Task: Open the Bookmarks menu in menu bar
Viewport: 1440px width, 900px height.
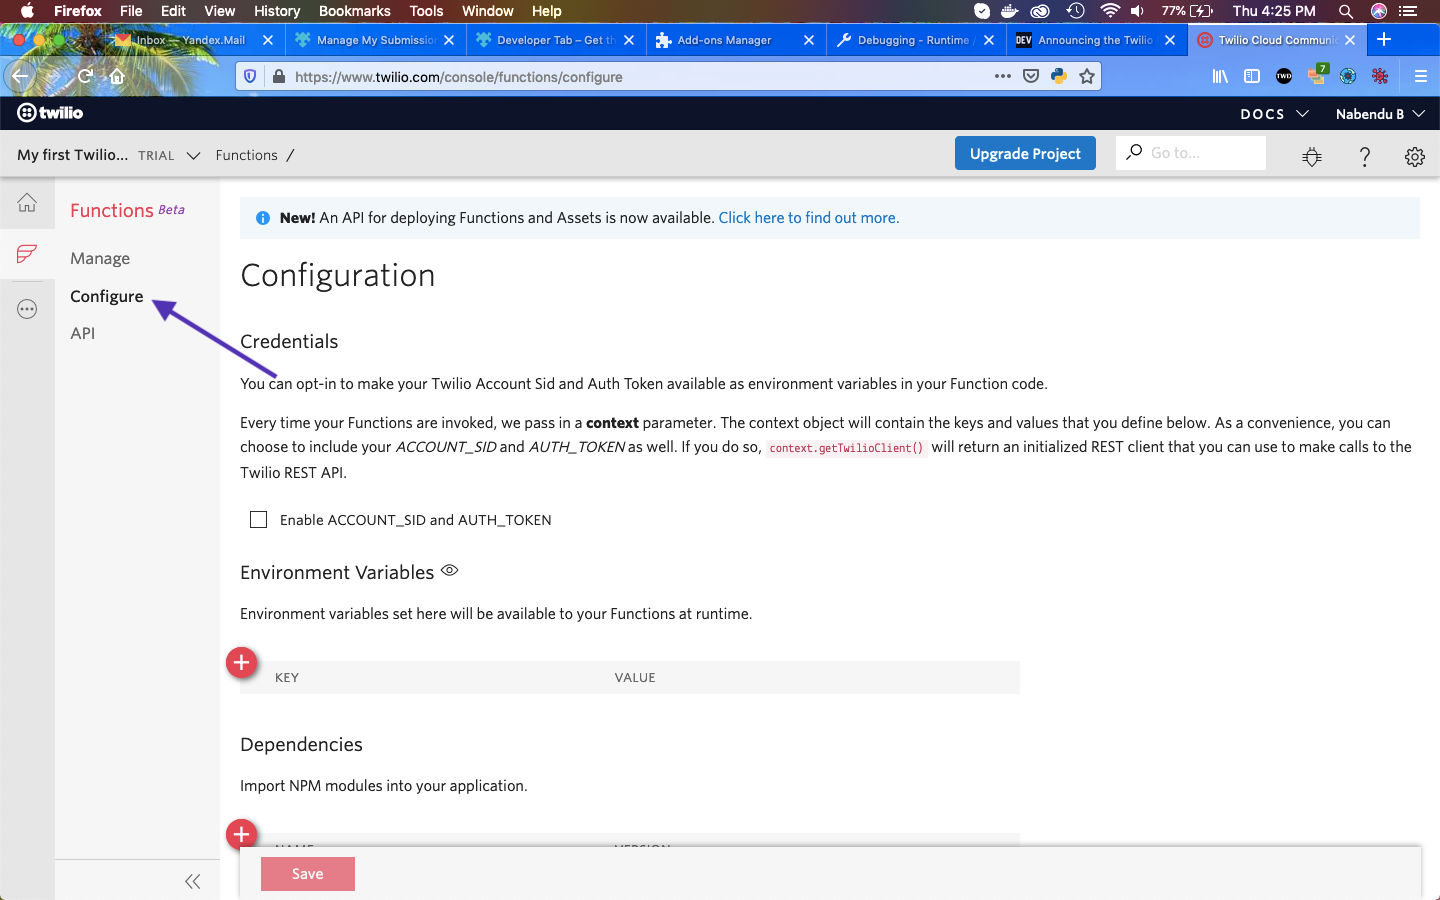Action: point(354,11)
